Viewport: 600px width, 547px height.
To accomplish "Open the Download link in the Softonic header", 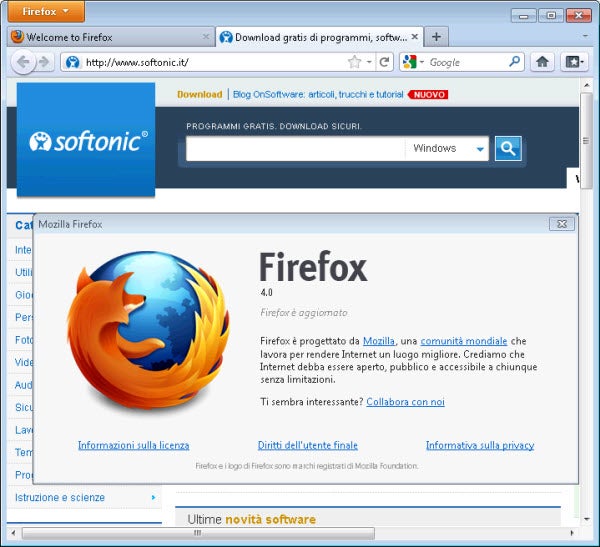I will 199,94.
